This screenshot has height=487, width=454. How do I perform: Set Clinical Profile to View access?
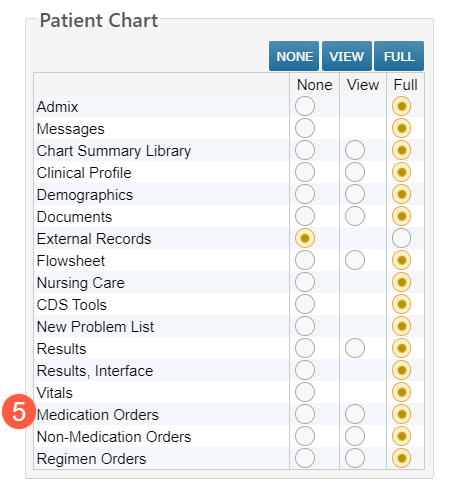[x=355, y=172]
